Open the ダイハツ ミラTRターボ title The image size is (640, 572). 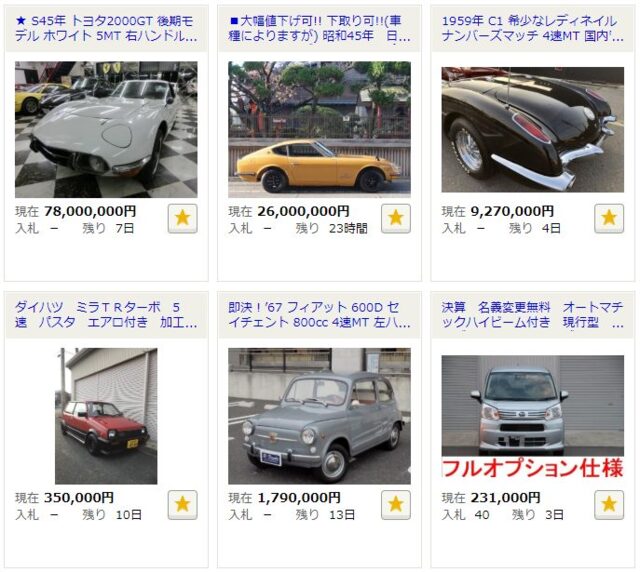(106, 314)
